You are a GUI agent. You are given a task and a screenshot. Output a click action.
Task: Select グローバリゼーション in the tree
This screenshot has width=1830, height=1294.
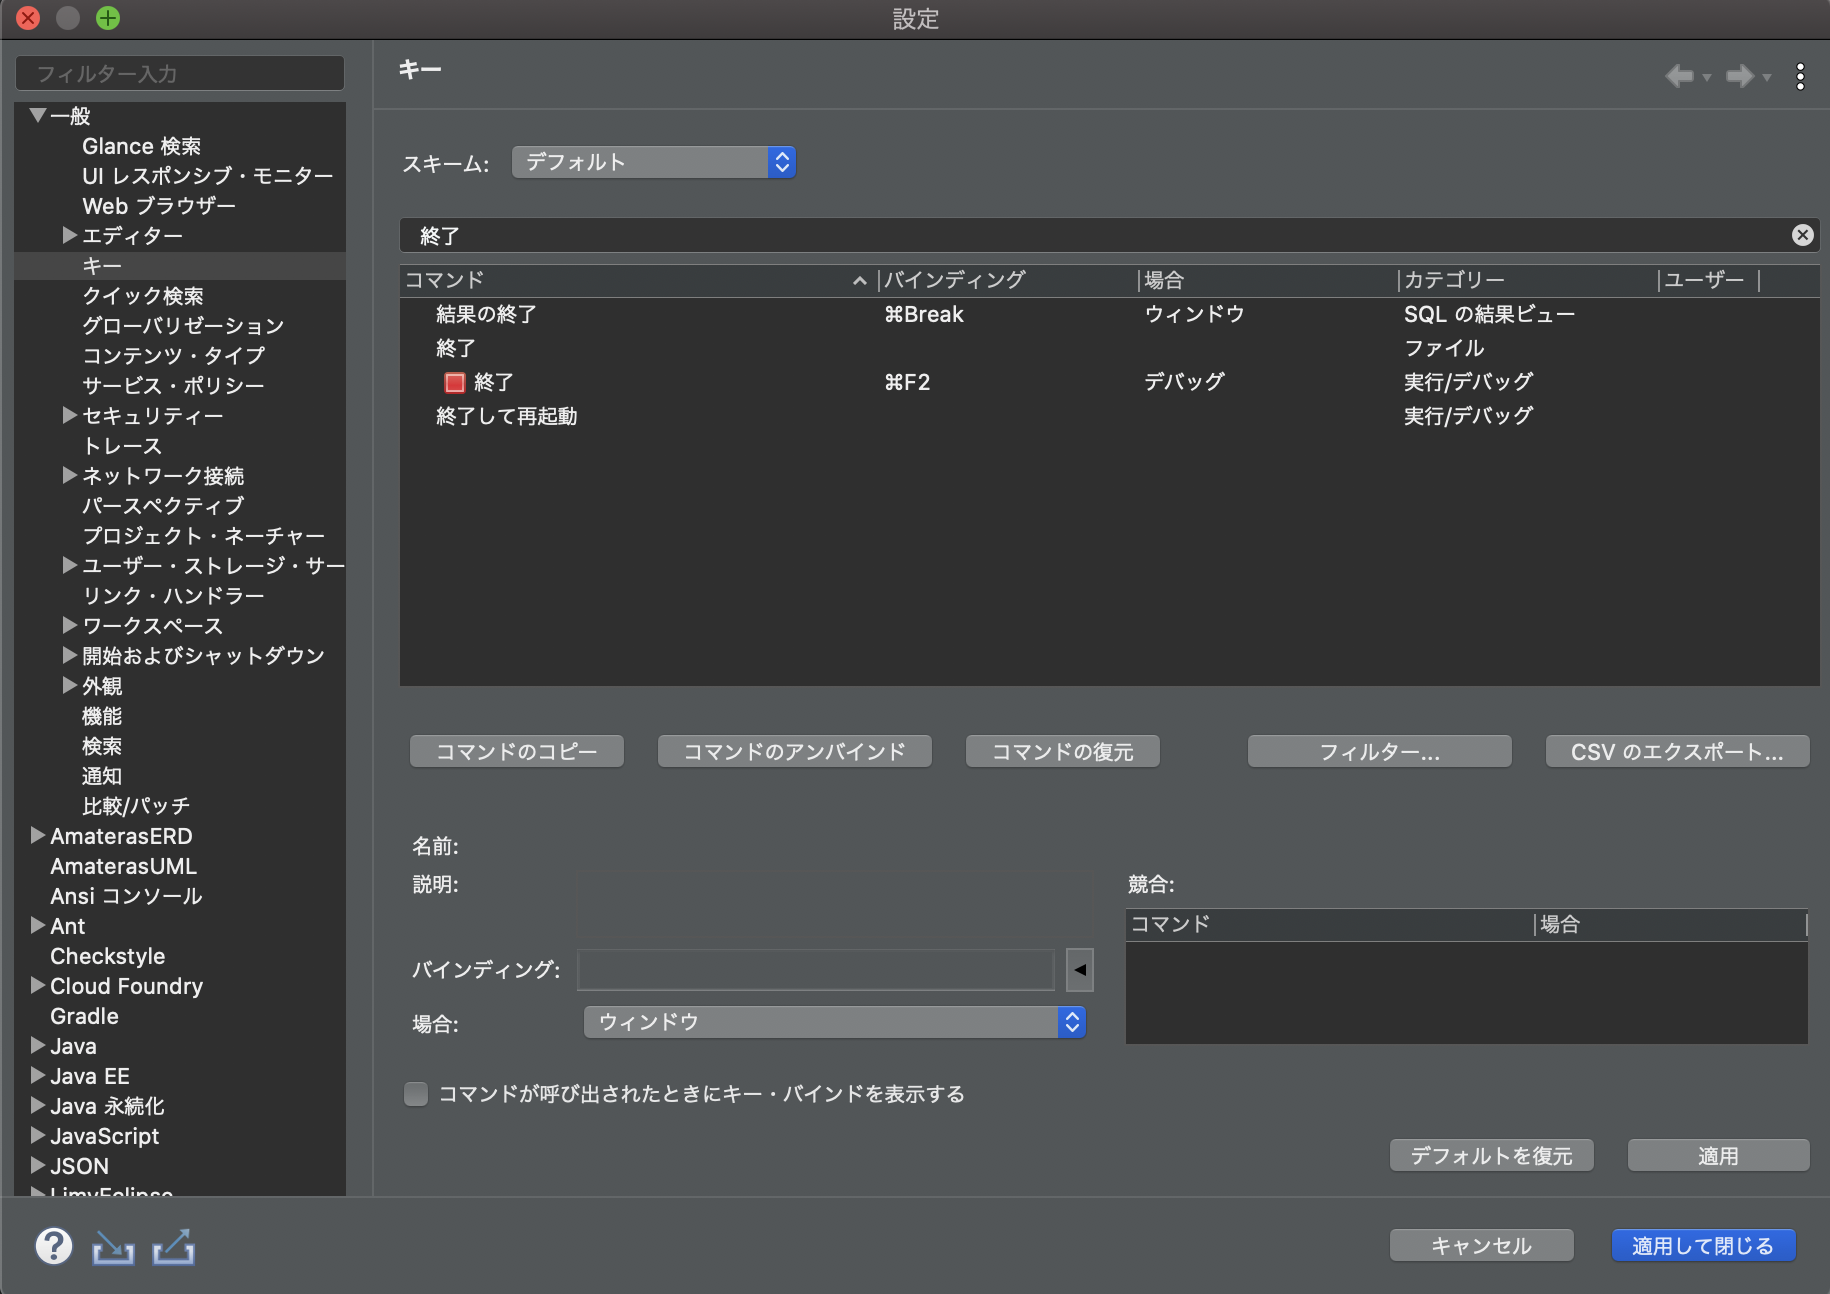[183, 326]
